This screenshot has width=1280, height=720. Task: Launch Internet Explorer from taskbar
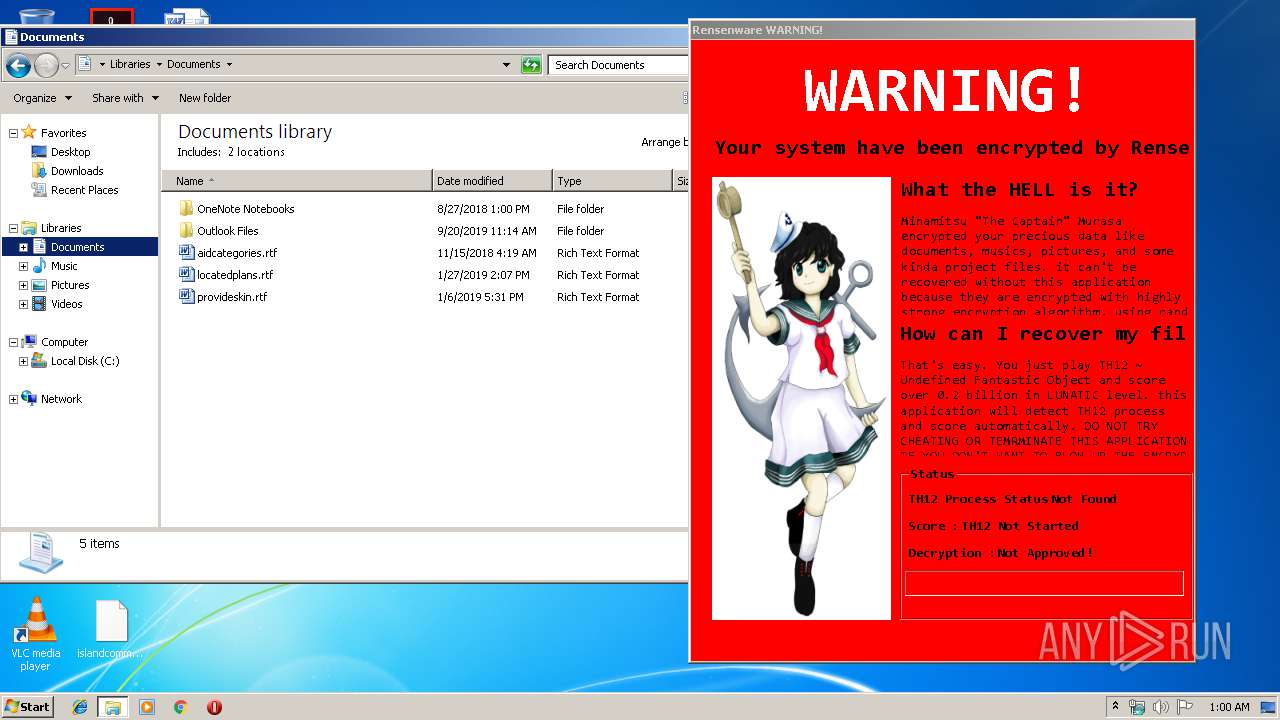coord(80,707)
